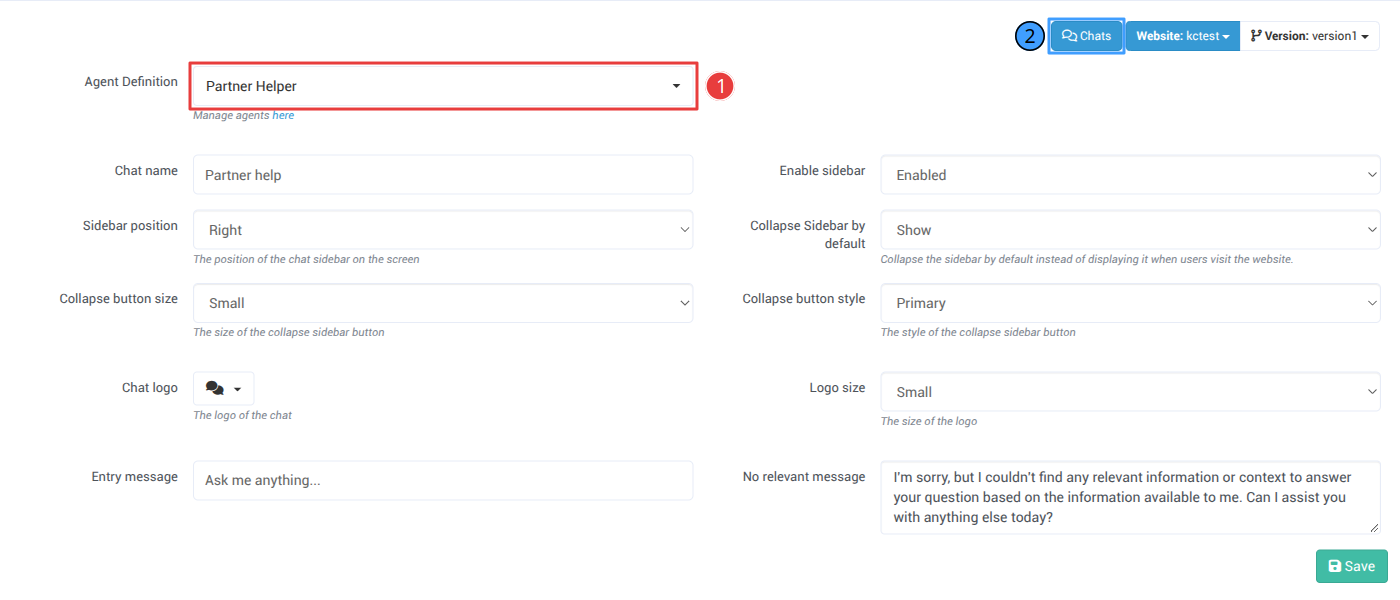Click the 'here' manage agents link
1400x600 pixels.
(283, 115)
